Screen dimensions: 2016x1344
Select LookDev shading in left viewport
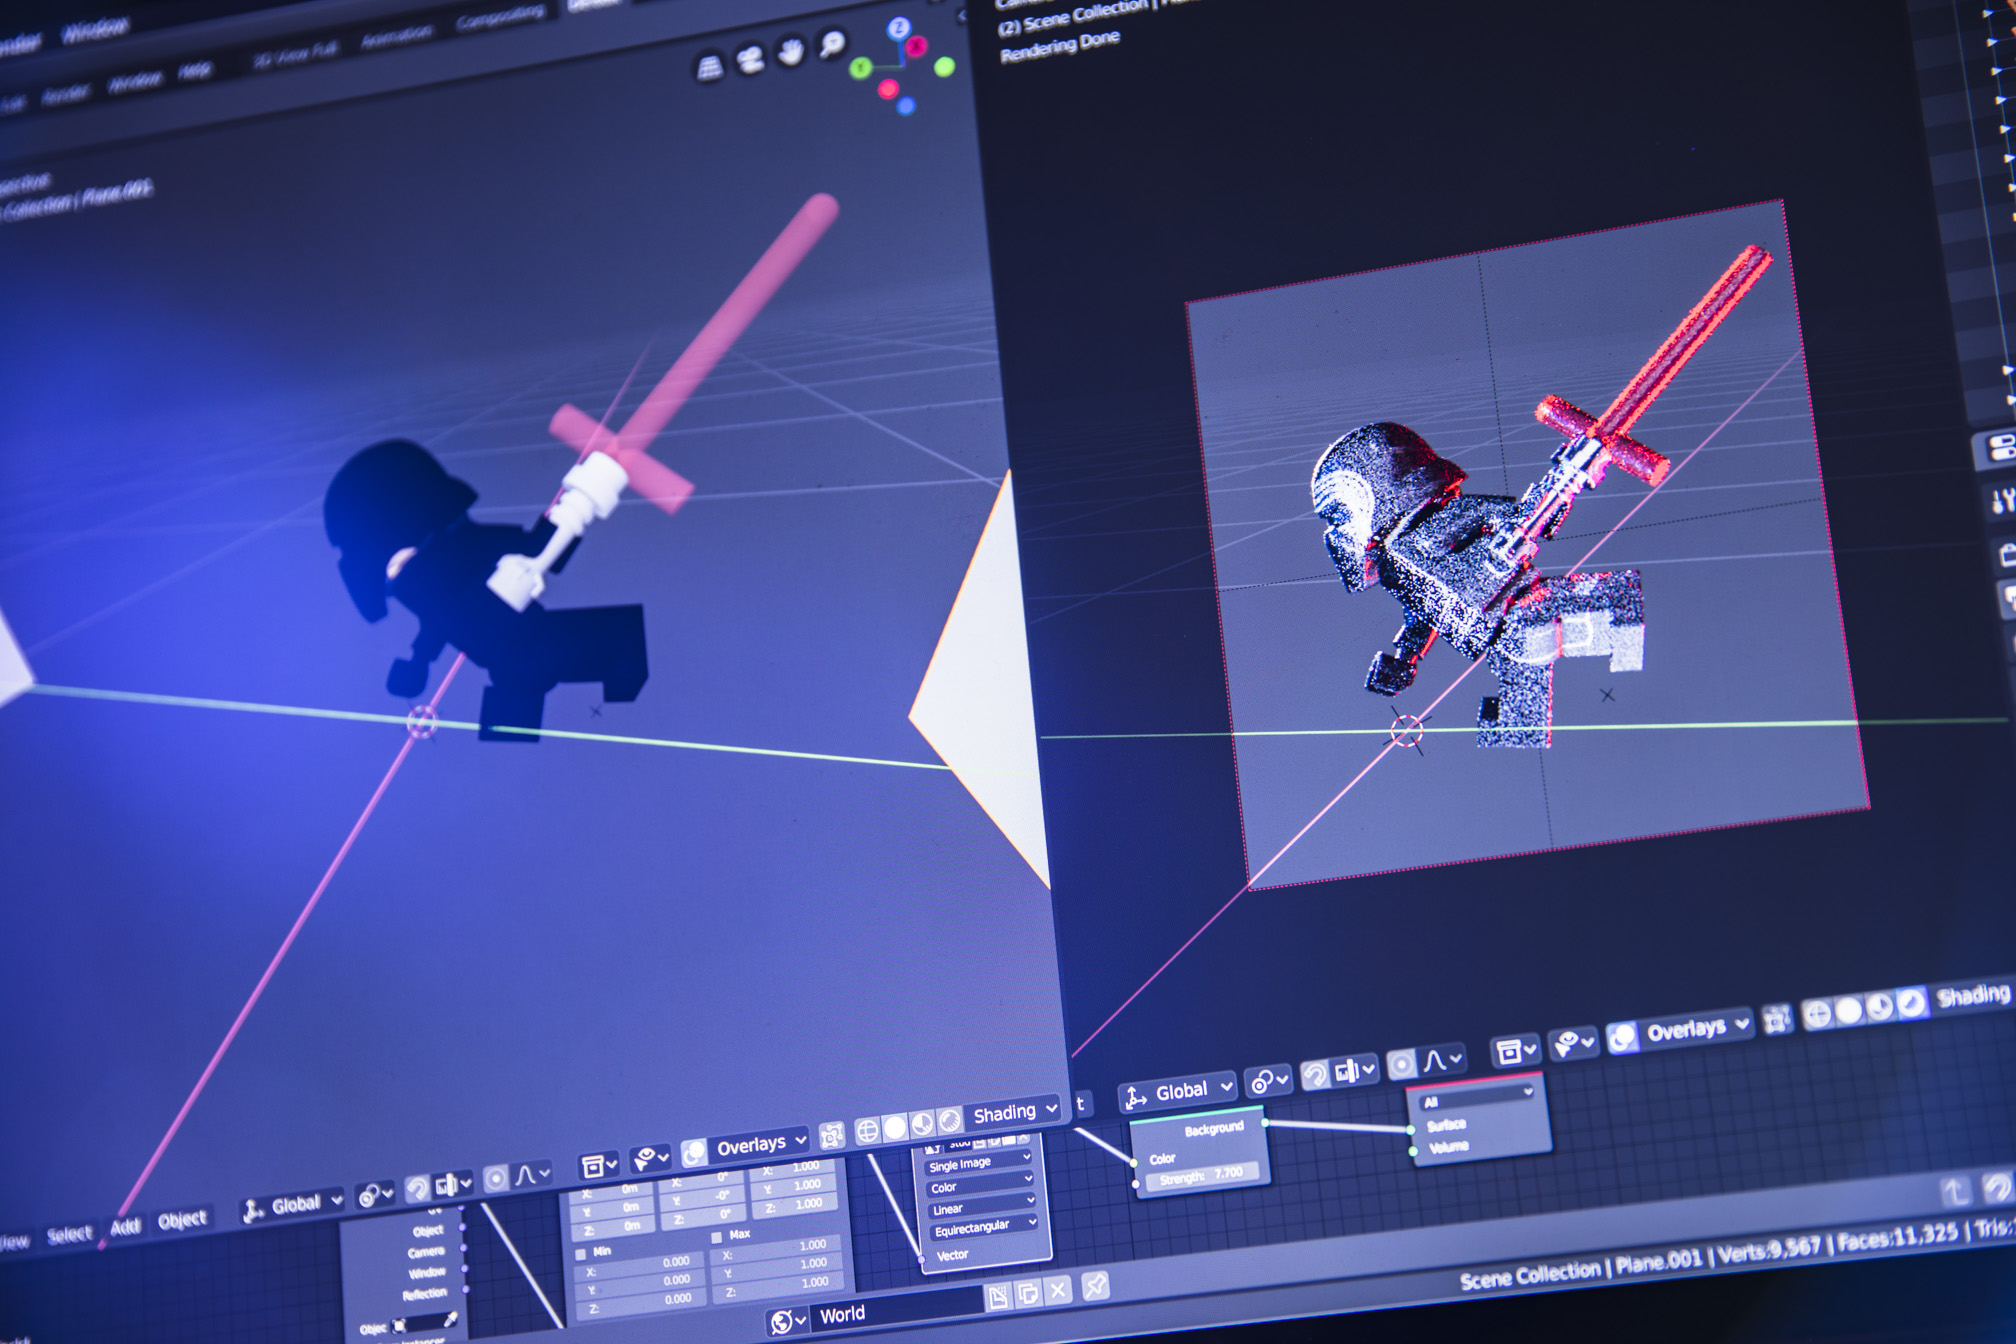tap(922, 1123)
